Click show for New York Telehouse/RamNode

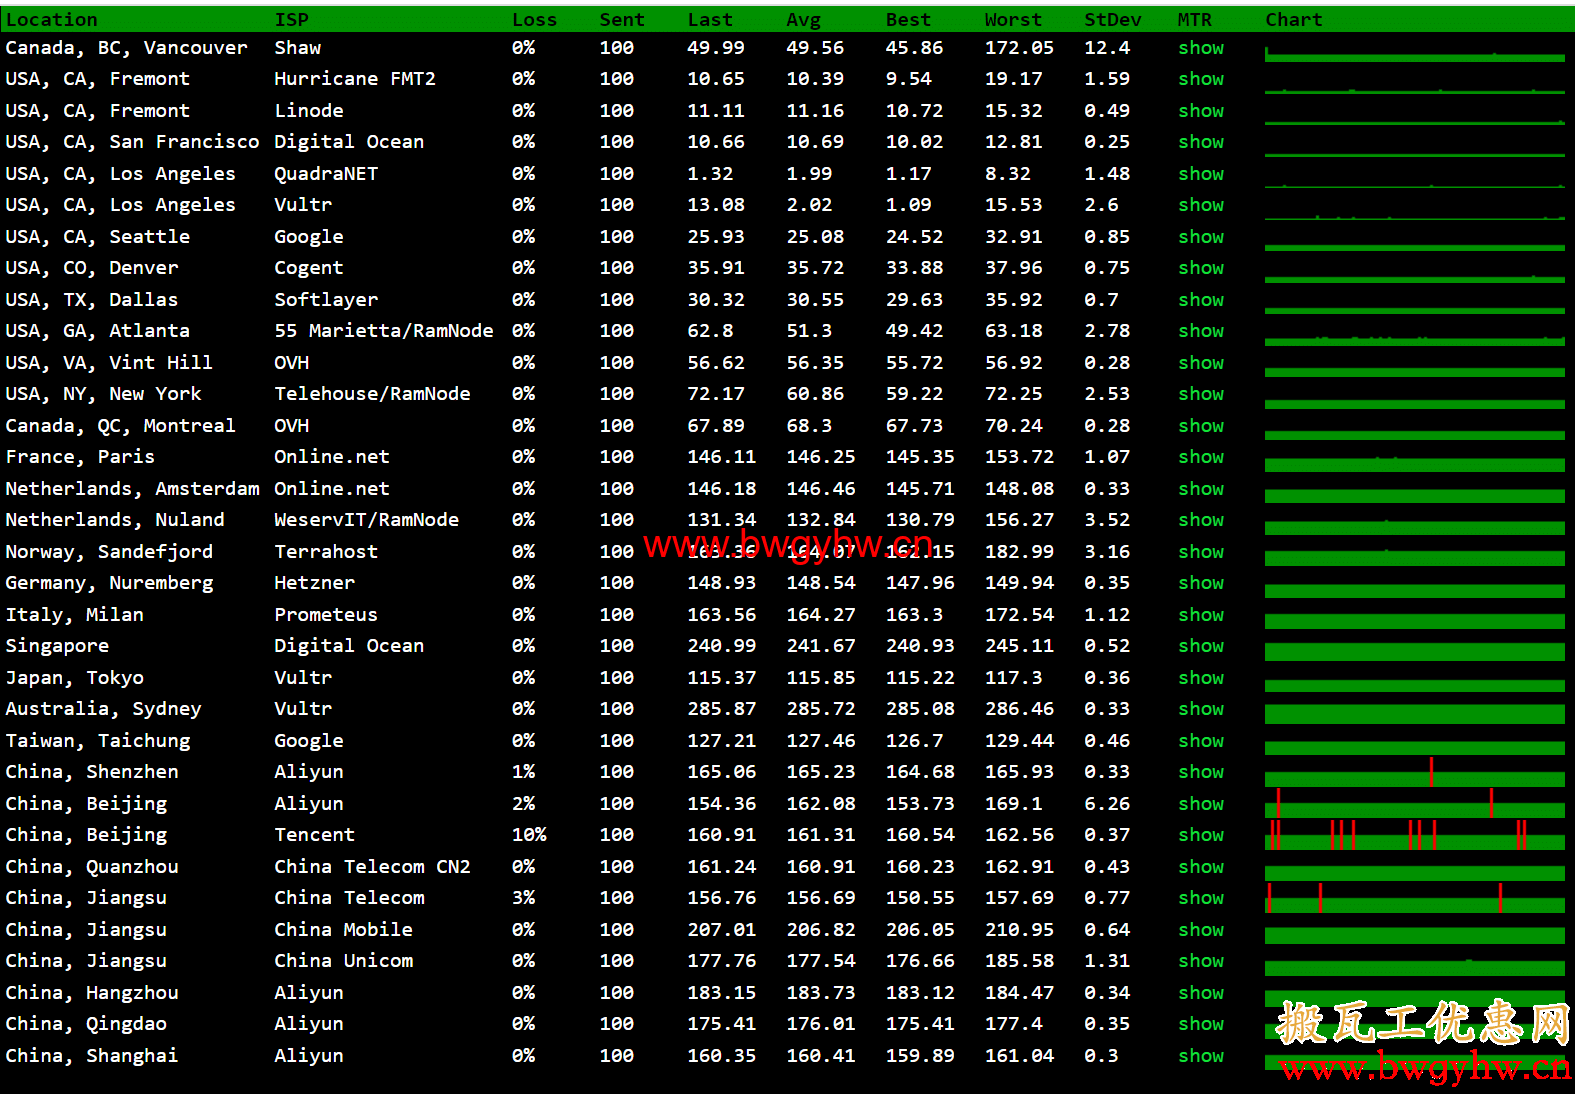tap(1201, 394)
